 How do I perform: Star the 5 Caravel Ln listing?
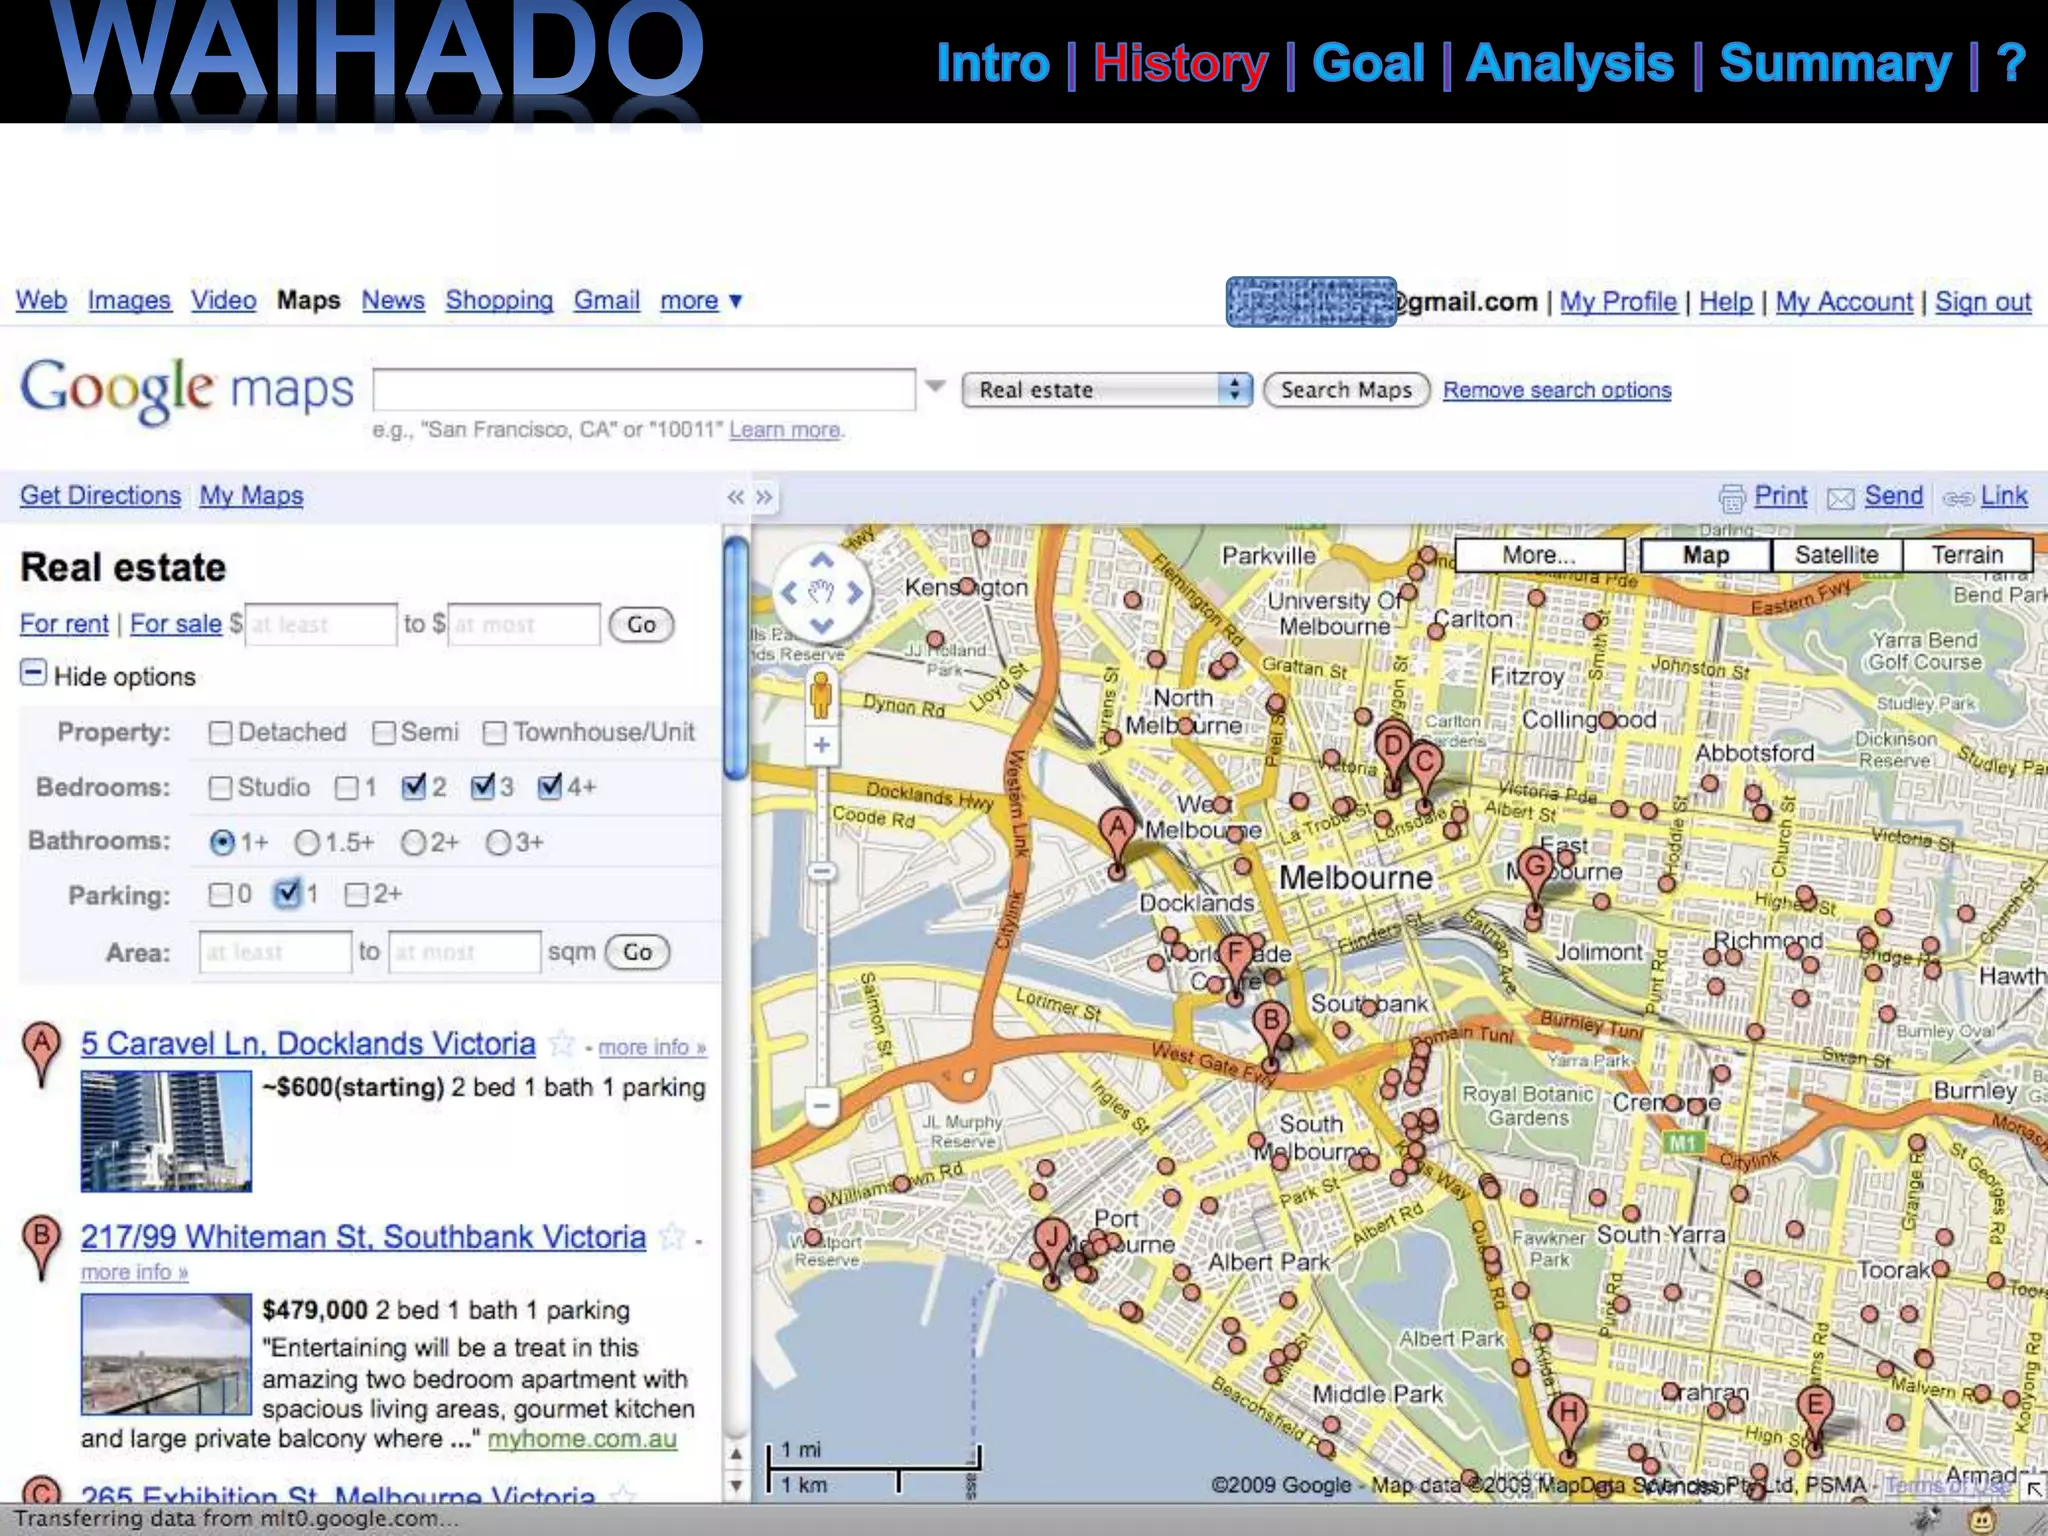562,1045
